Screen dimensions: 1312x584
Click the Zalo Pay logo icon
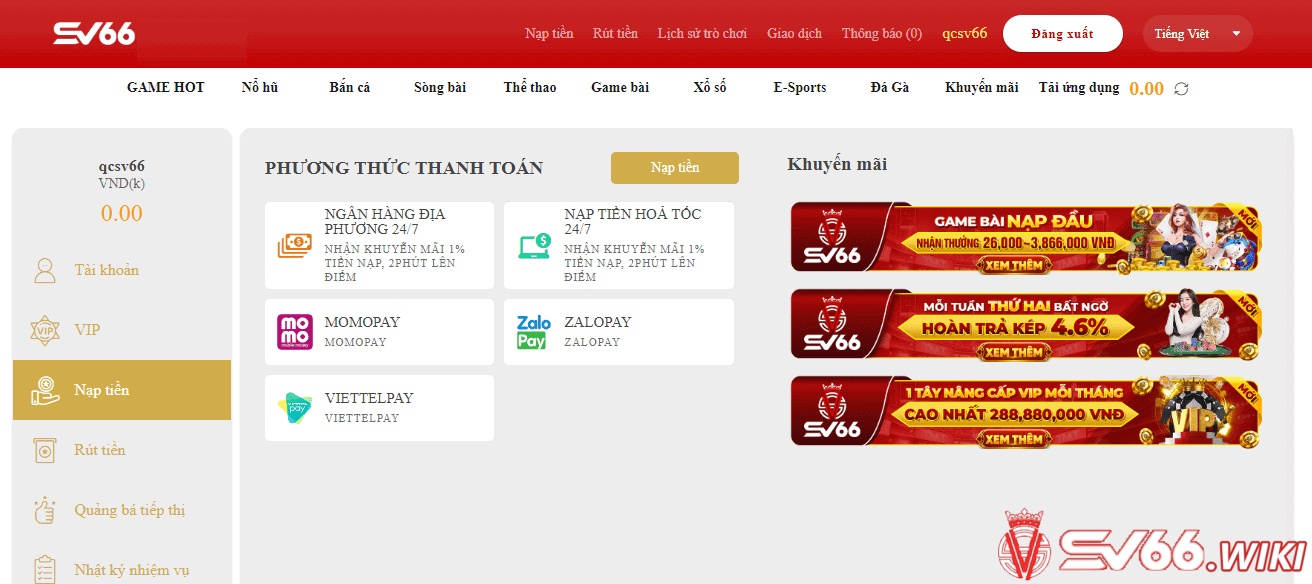534,332
